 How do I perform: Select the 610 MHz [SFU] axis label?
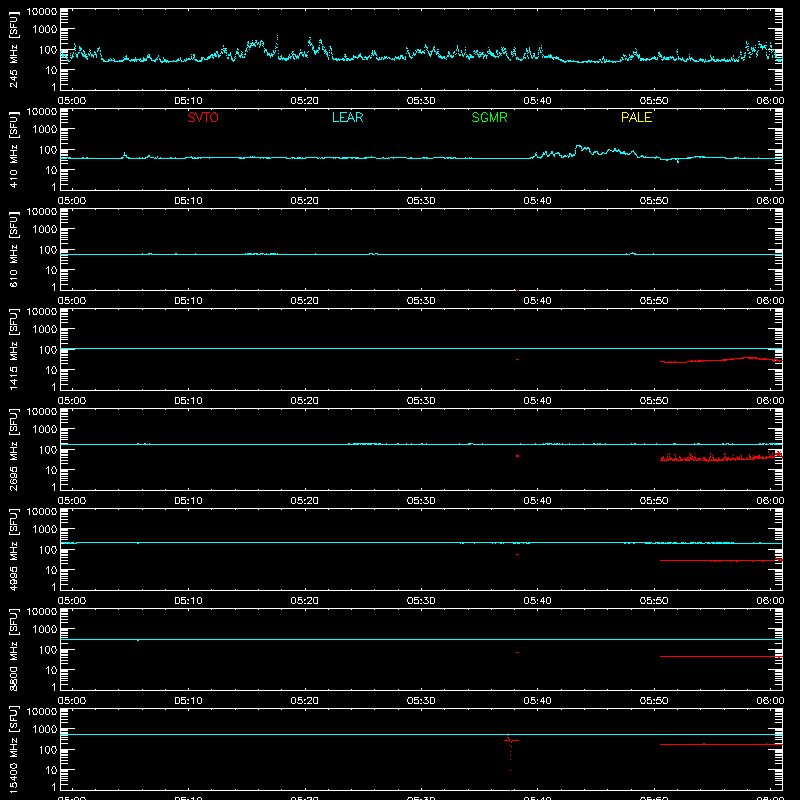point(13,249)
